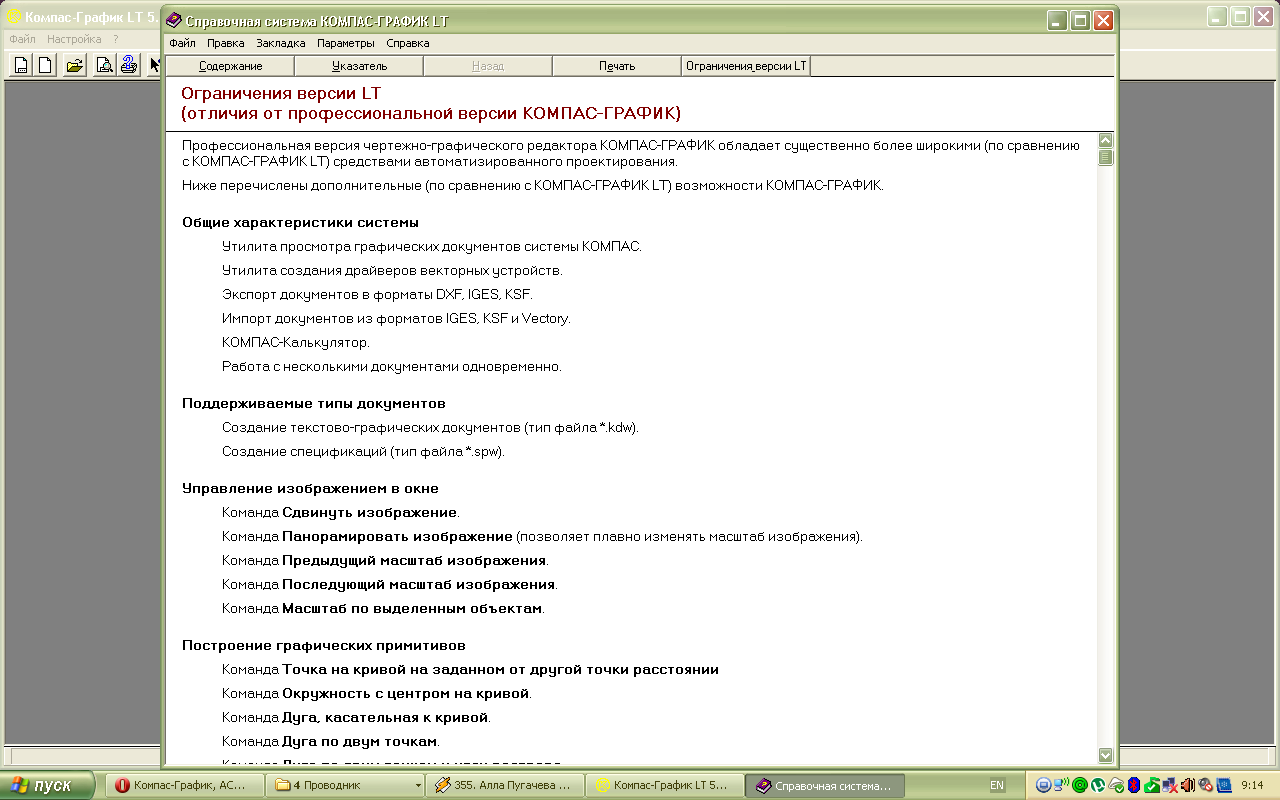
Task: Switch to 355. Алла Пугачева taskbar button
Action: coord(504,786)
